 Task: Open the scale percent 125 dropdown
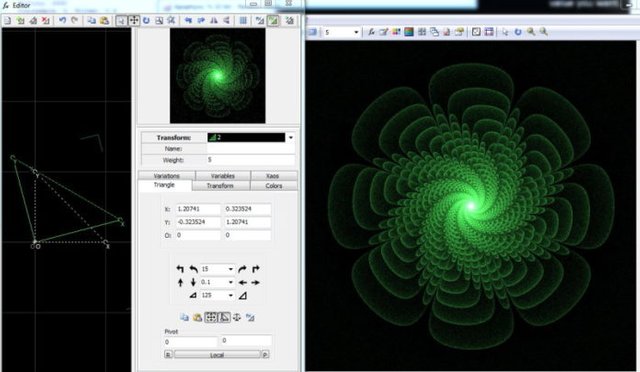[231, 295]
